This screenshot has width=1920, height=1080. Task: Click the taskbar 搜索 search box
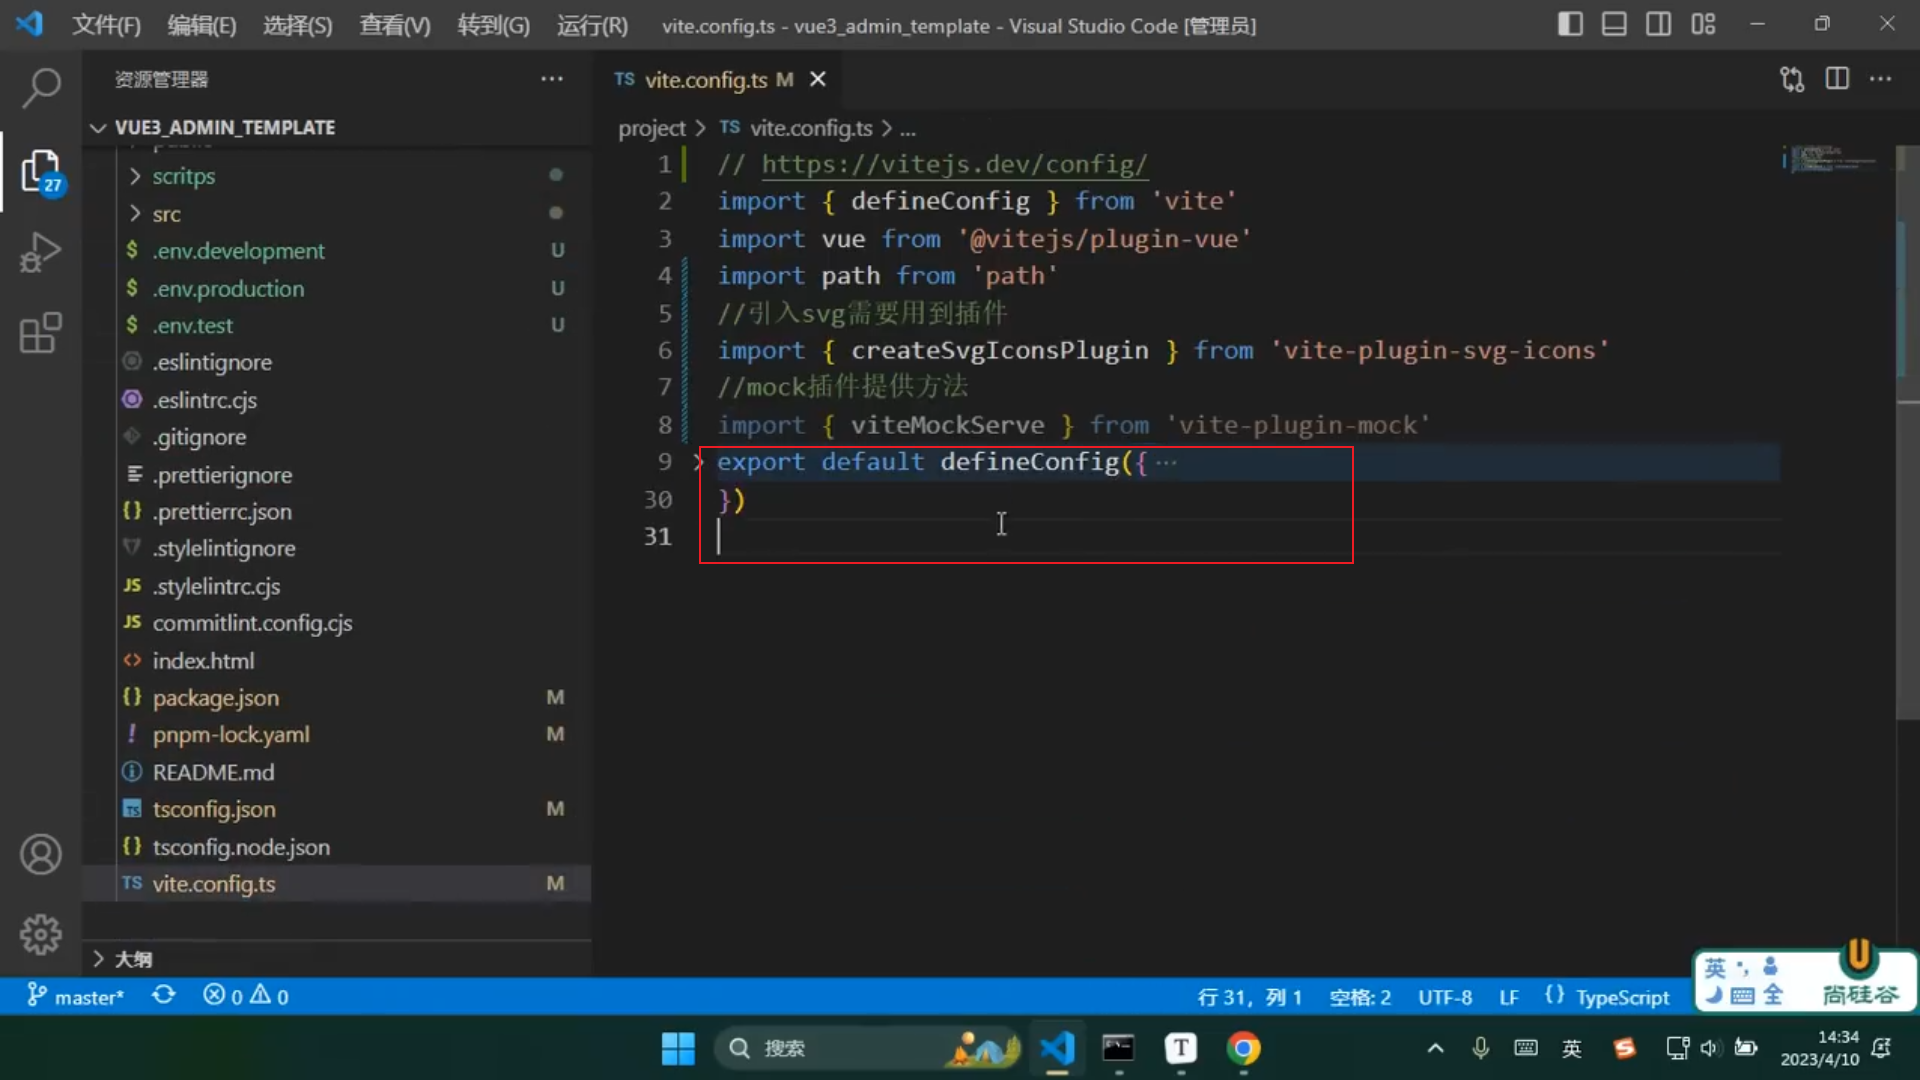pos(866,1048)
